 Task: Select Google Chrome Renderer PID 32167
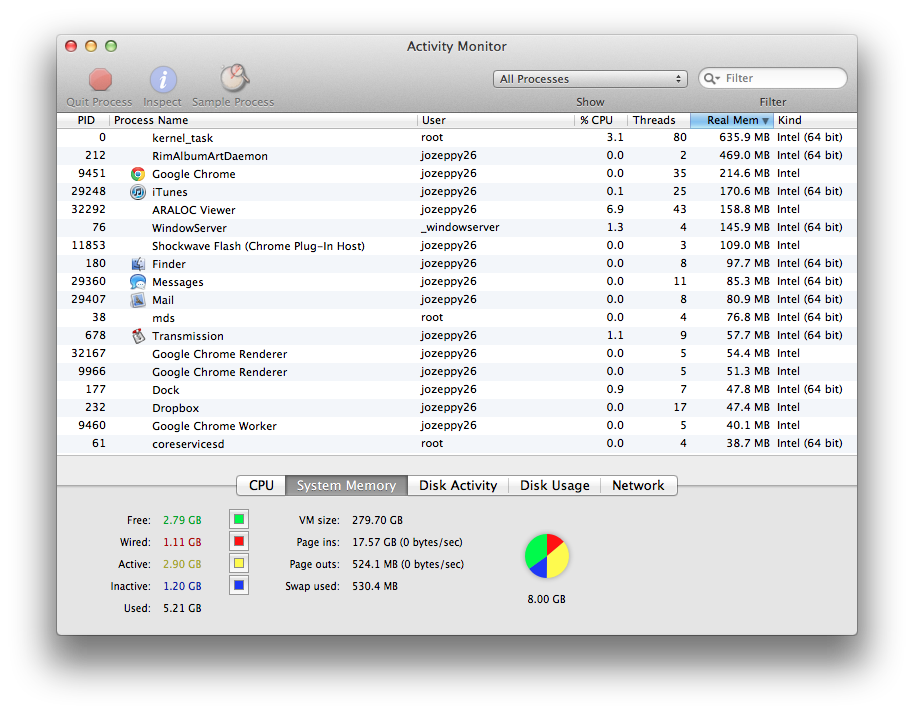457,354
